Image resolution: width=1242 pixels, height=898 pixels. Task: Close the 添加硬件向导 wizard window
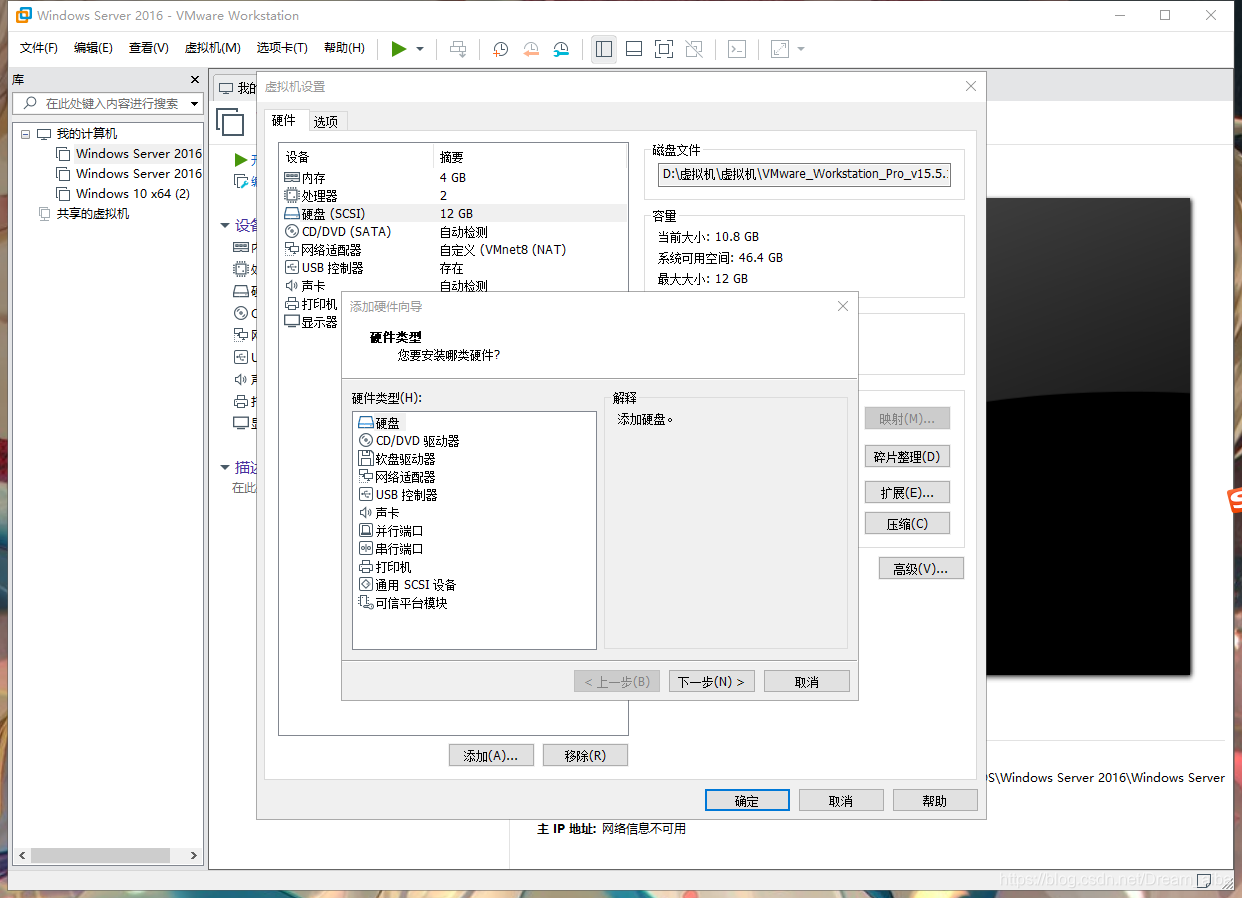pos(842,307)
